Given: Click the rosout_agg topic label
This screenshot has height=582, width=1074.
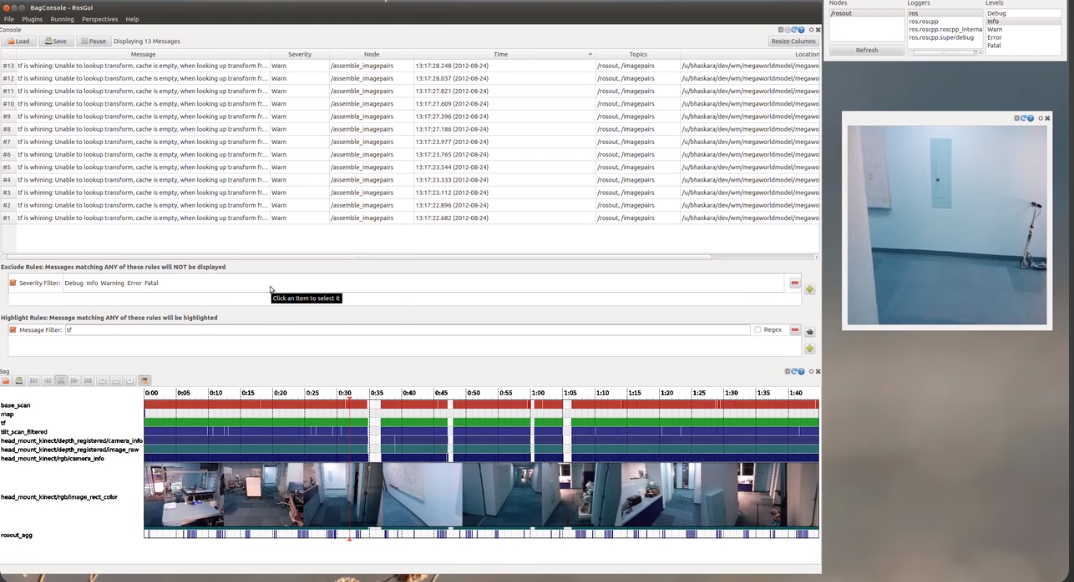Looking at the screenshot, I should [x=16, y=535].
